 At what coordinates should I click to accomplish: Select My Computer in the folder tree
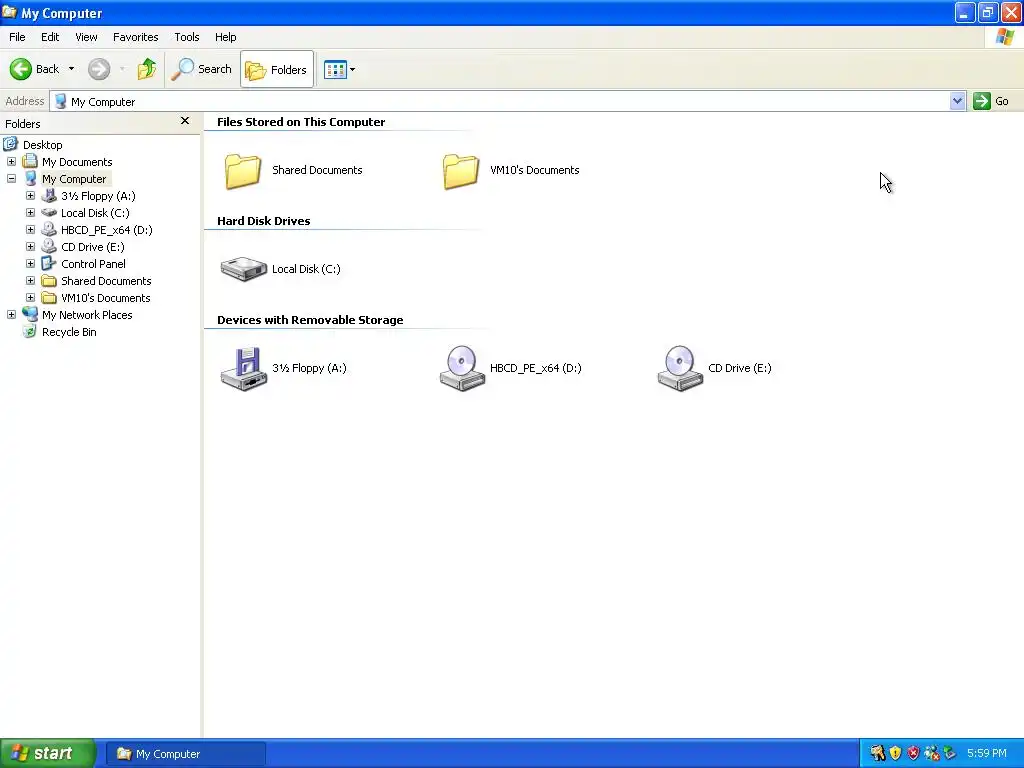74,179
